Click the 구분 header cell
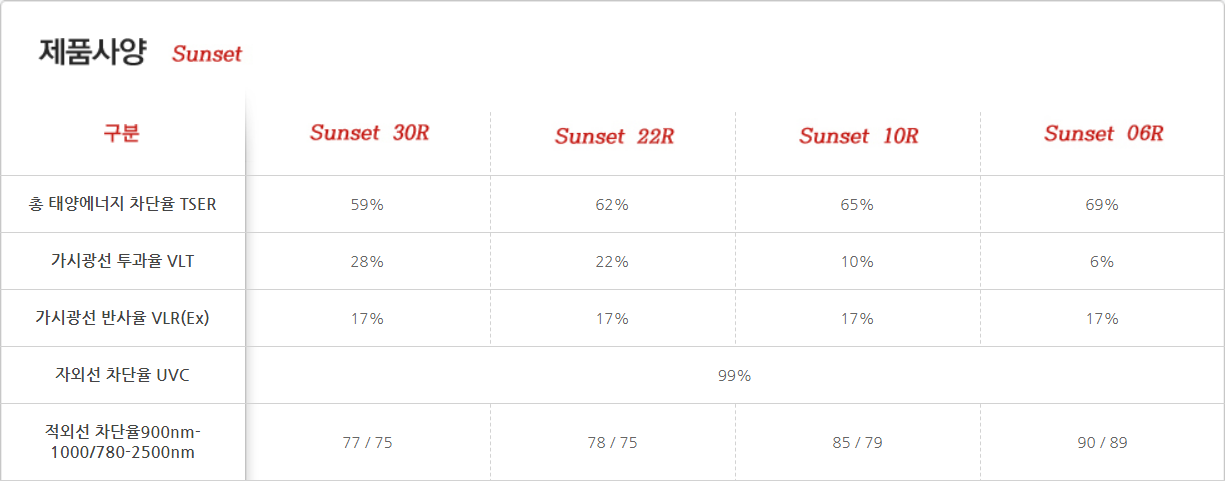Image resolution: width=1225 pixels, height=481 pixels. 122,133
